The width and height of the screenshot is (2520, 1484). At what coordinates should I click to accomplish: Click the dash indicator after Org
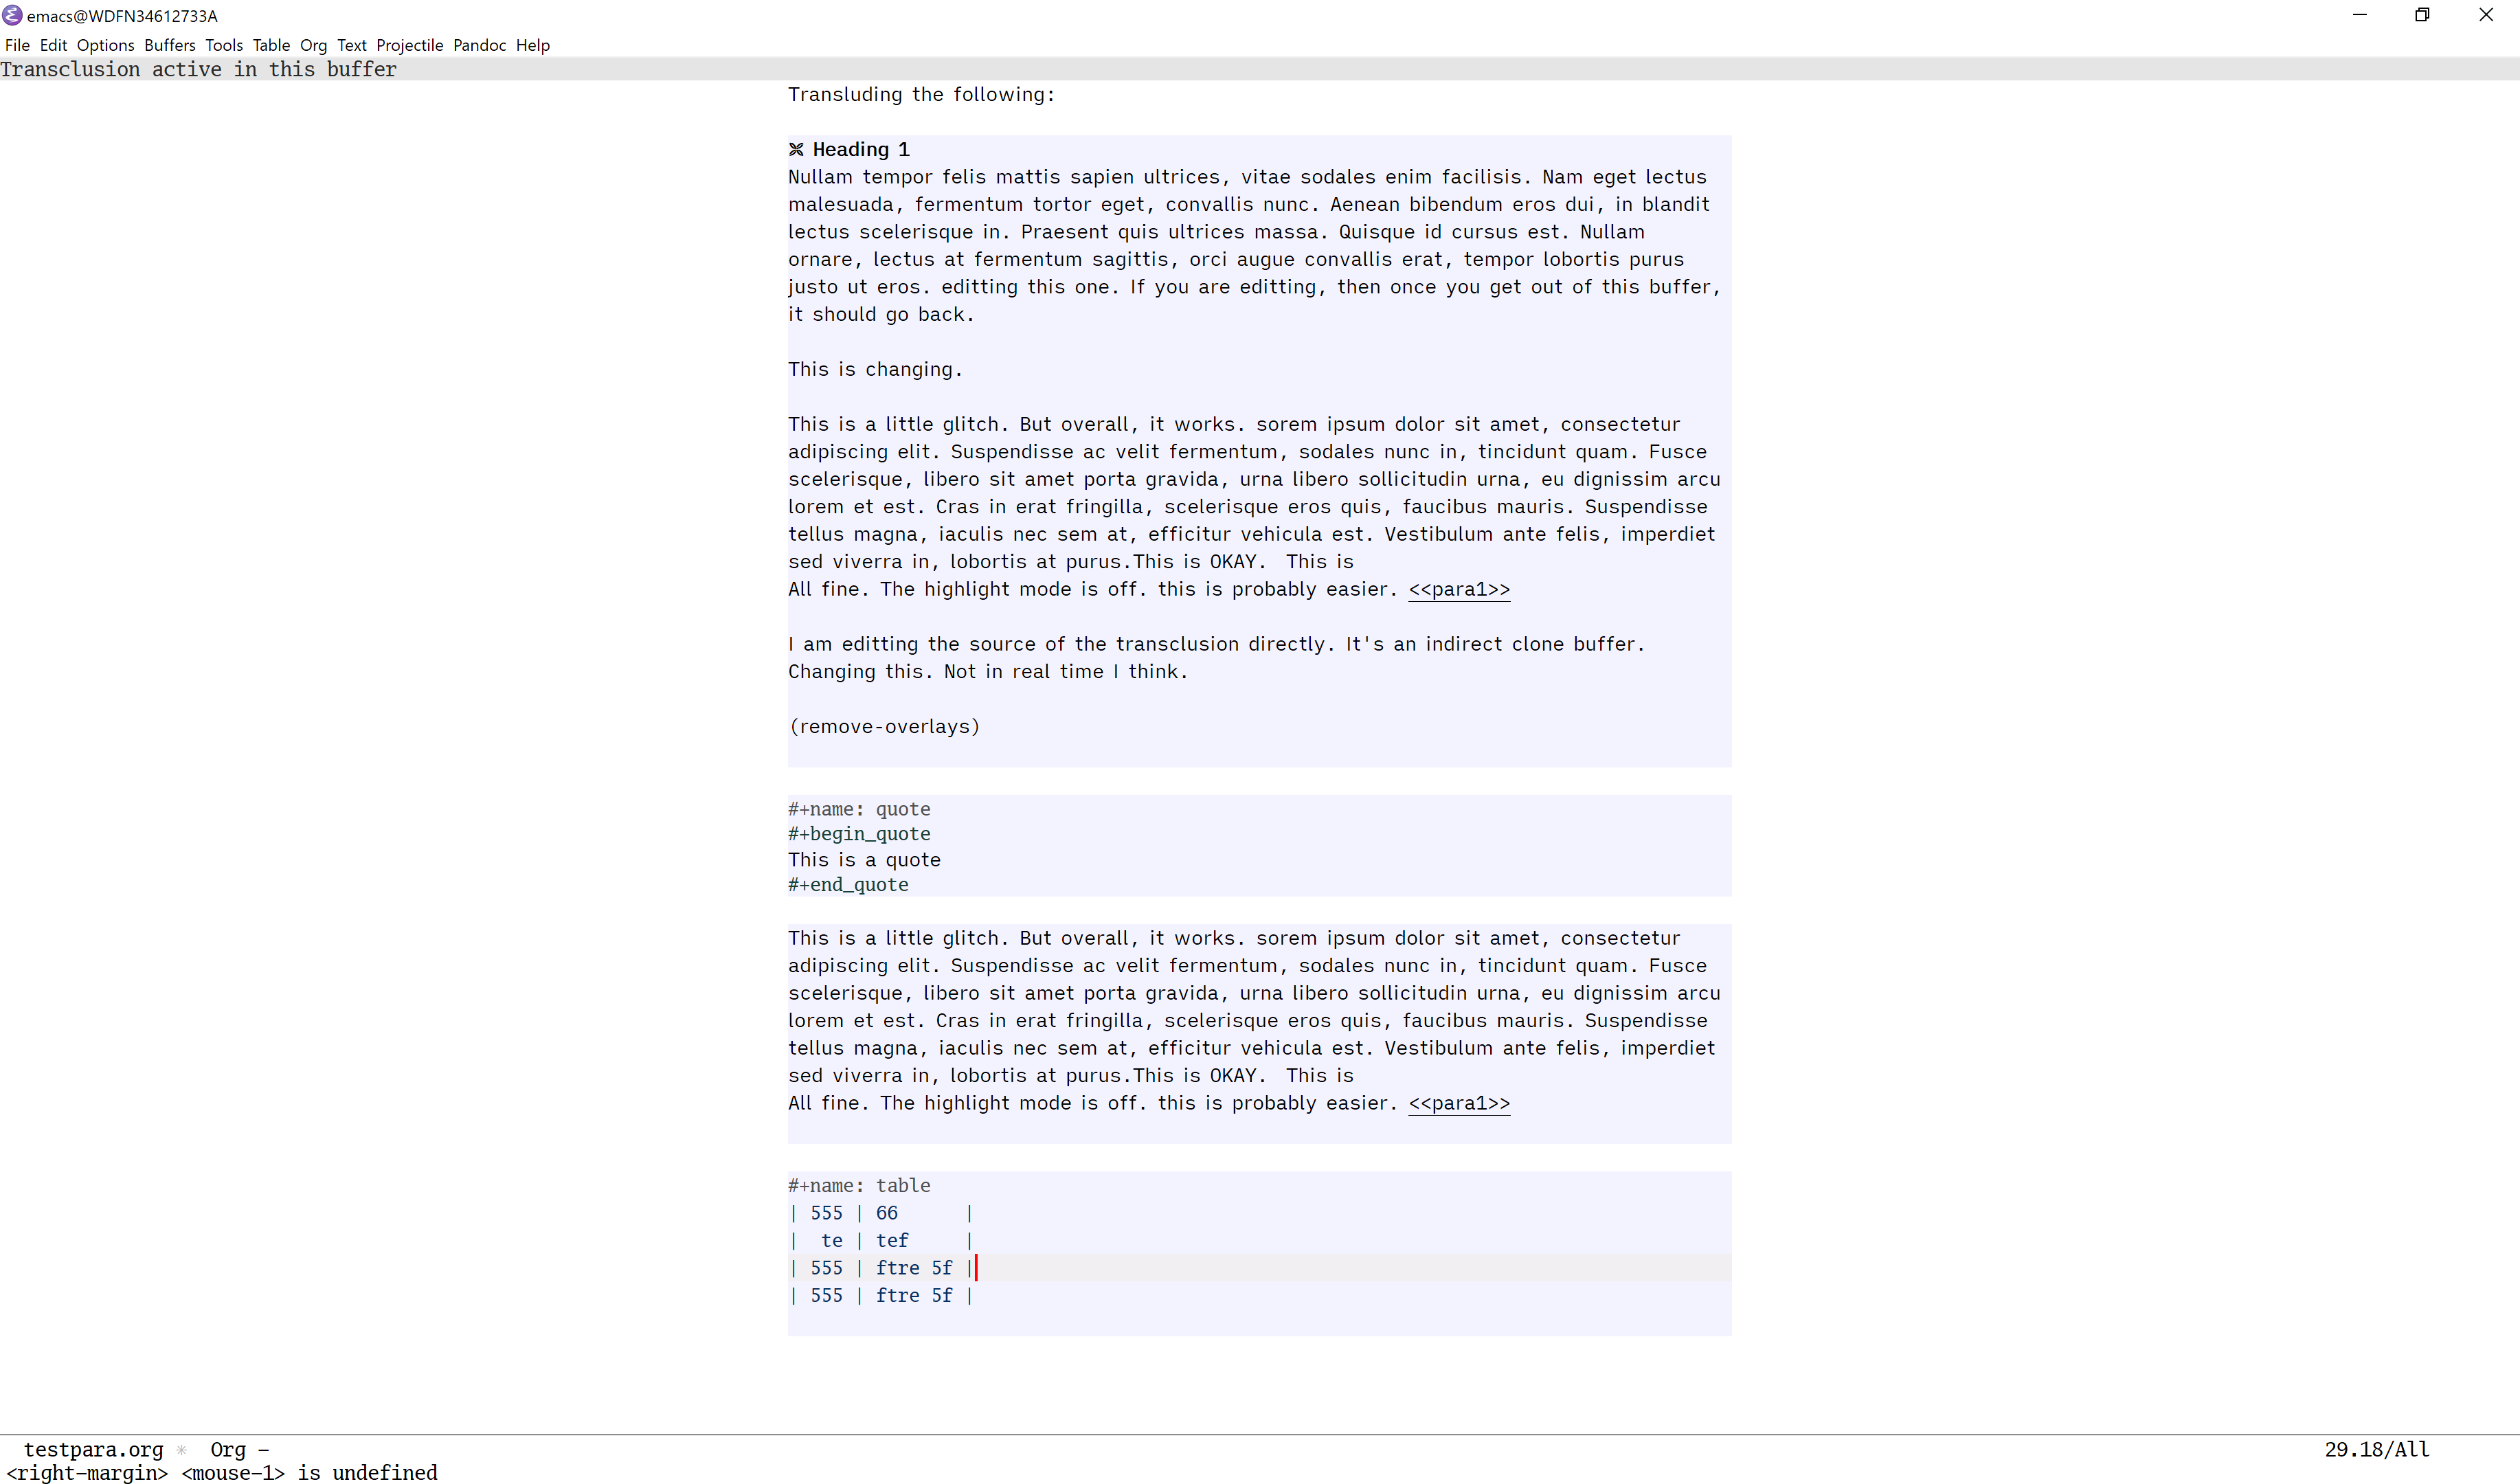click(x=263, y=1450)
